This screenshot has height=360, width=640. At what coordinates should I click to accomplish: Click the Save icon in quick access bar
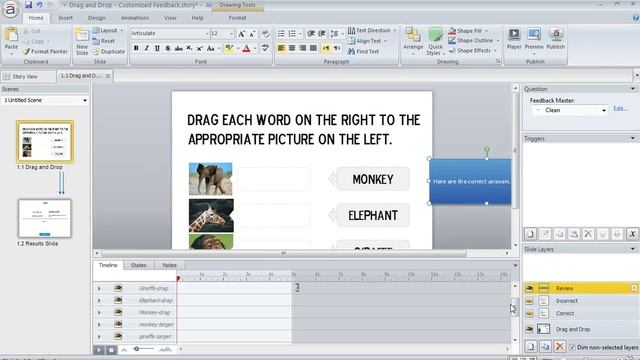coord(28,5)
